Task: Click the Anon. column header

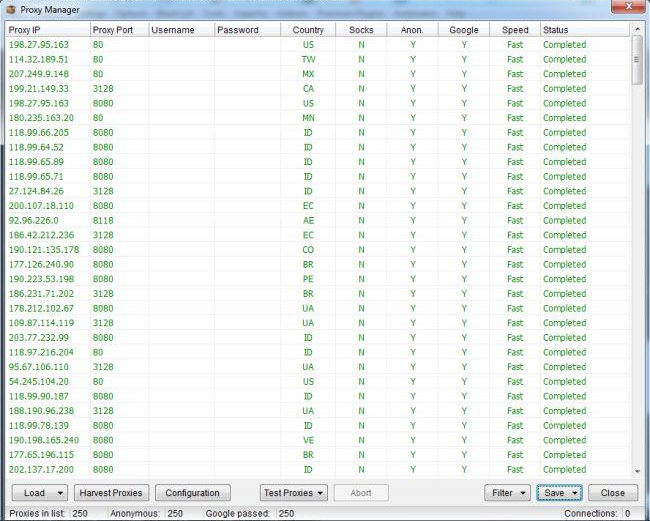Action: (412, 30)
